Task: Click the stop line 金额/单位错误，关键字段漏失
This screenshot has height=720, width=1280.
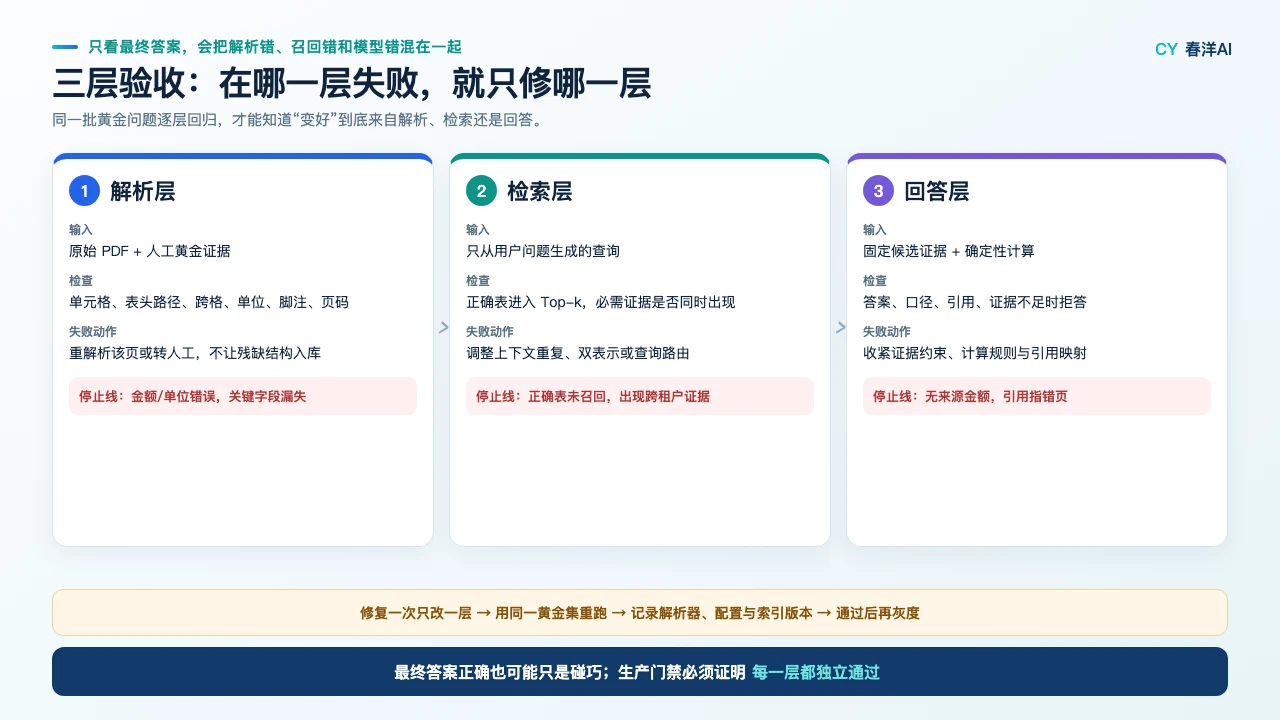Action: [x=243, y=396]
